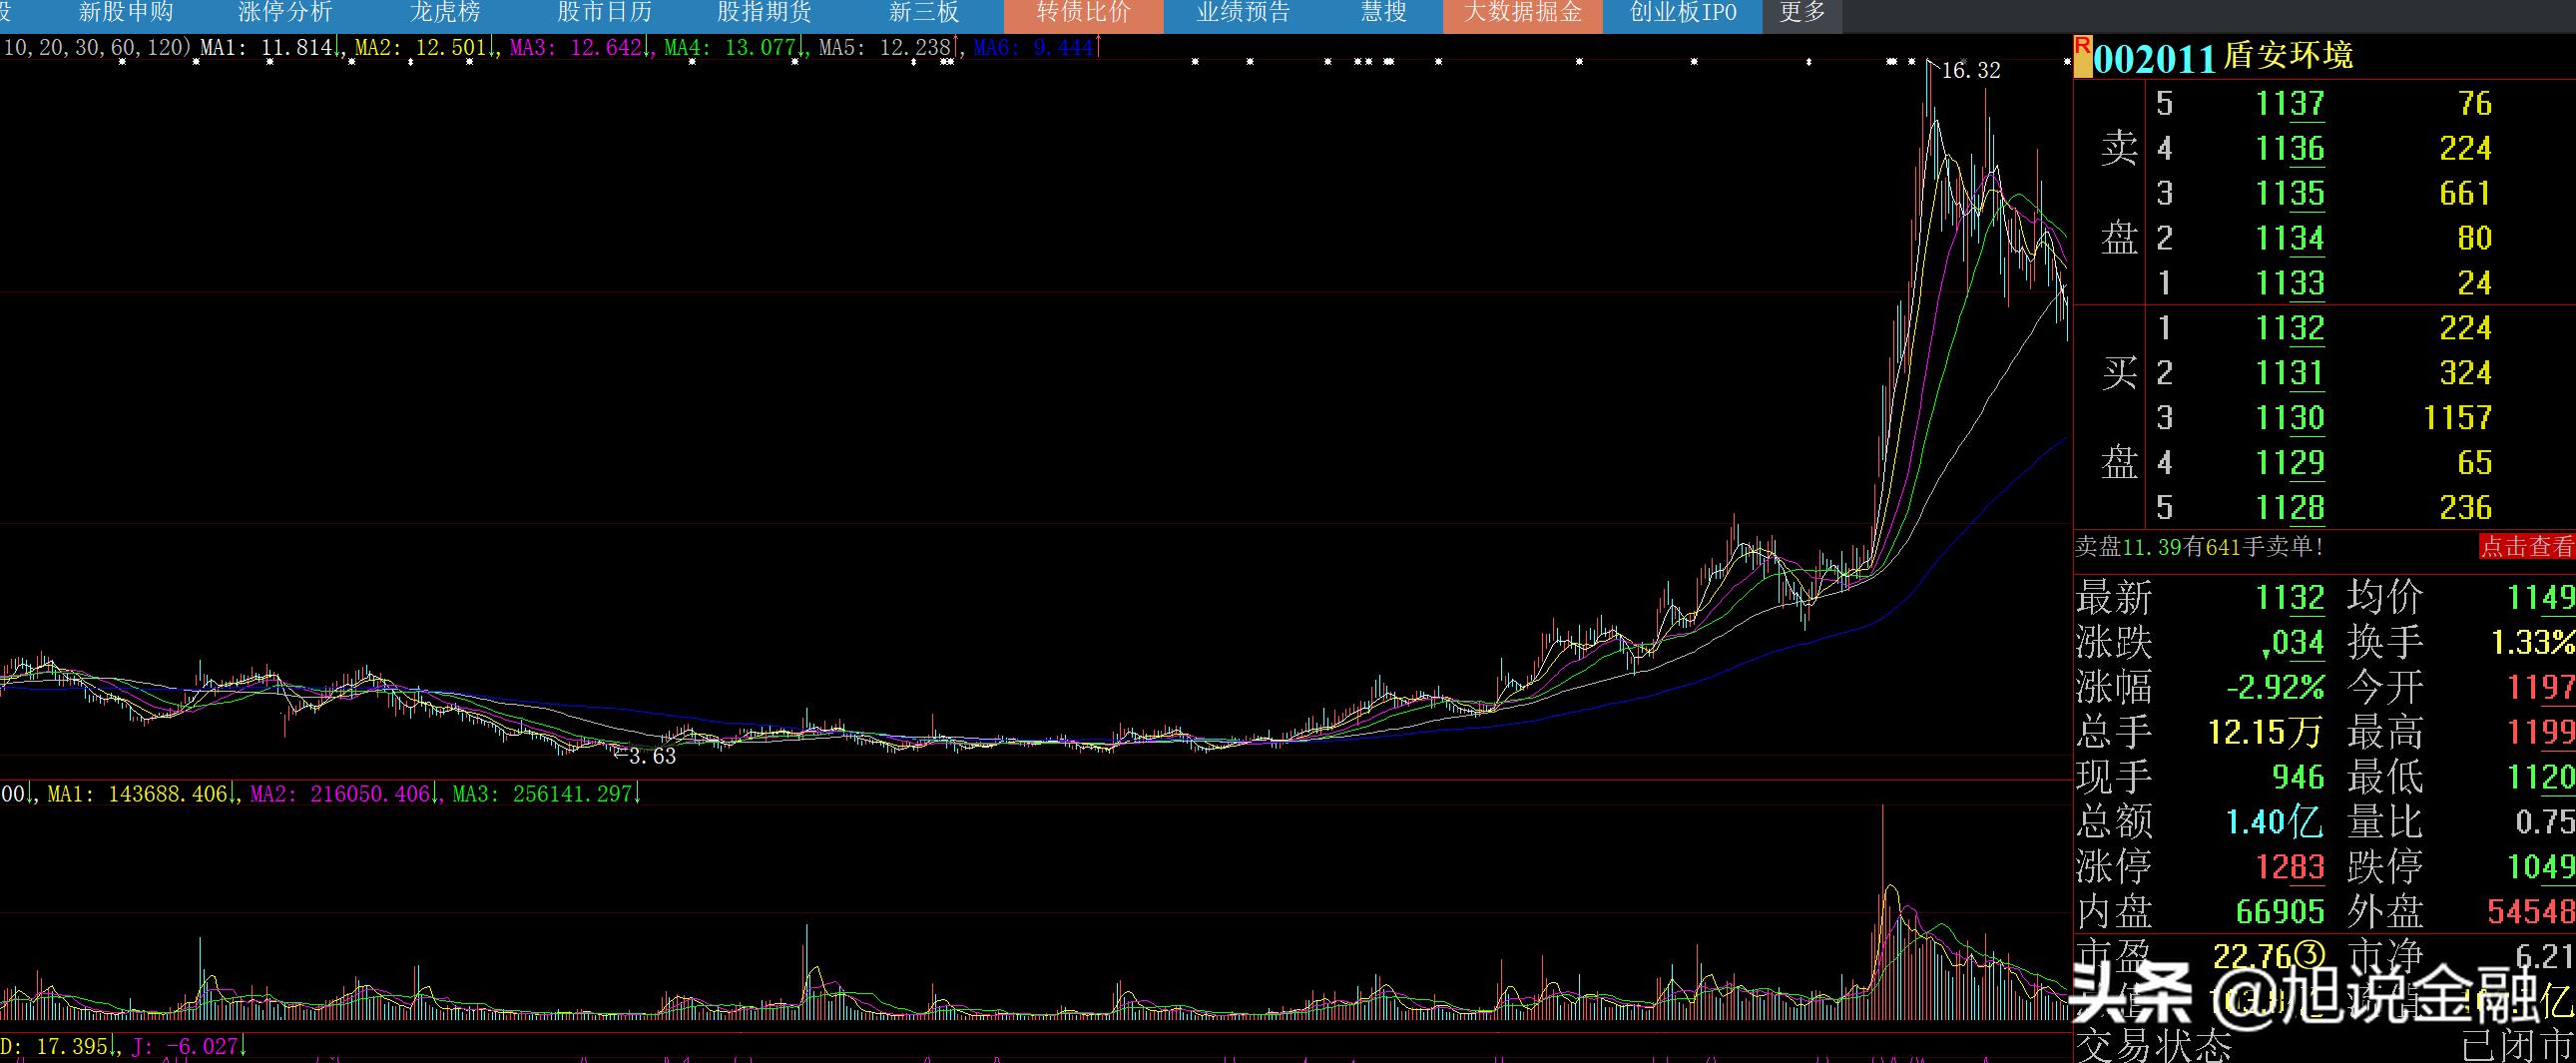Click the 3.63 low price marker
Image resolution: width=2576 pixels, height=1063 pixels.
point(652,756)
